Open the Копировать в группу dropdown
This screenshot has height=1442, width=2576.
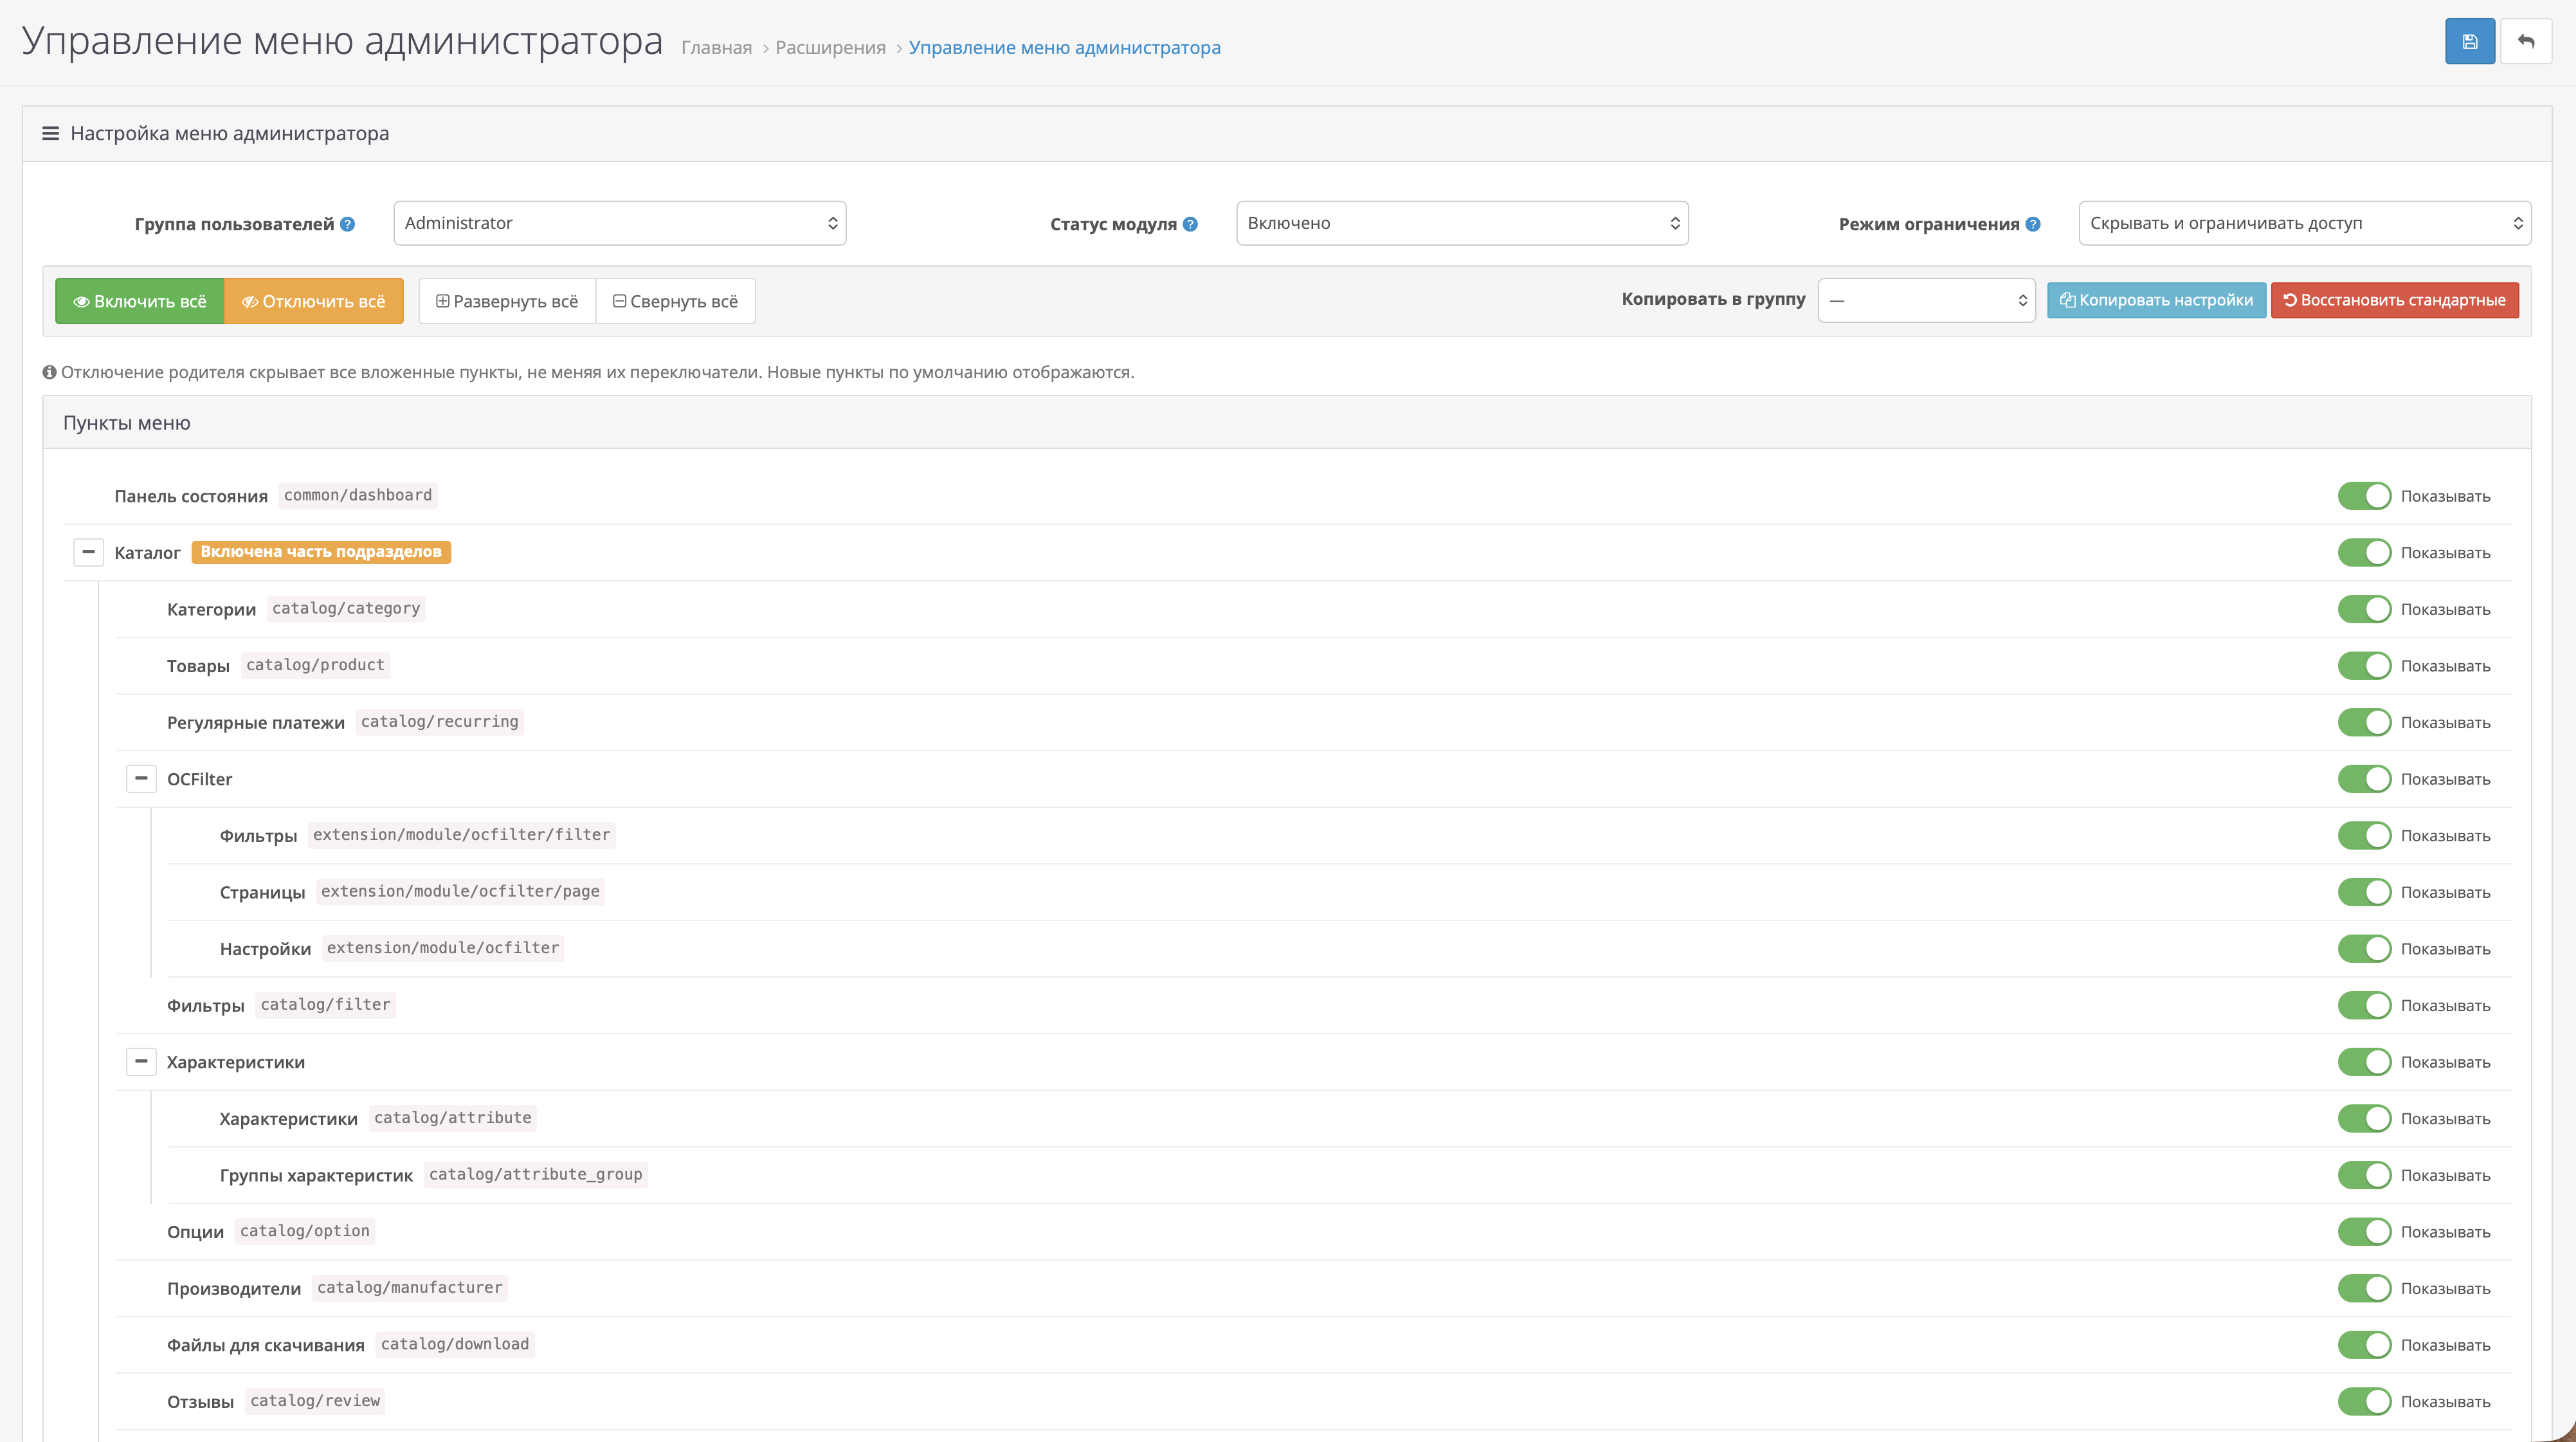[x=1926, y=300]
